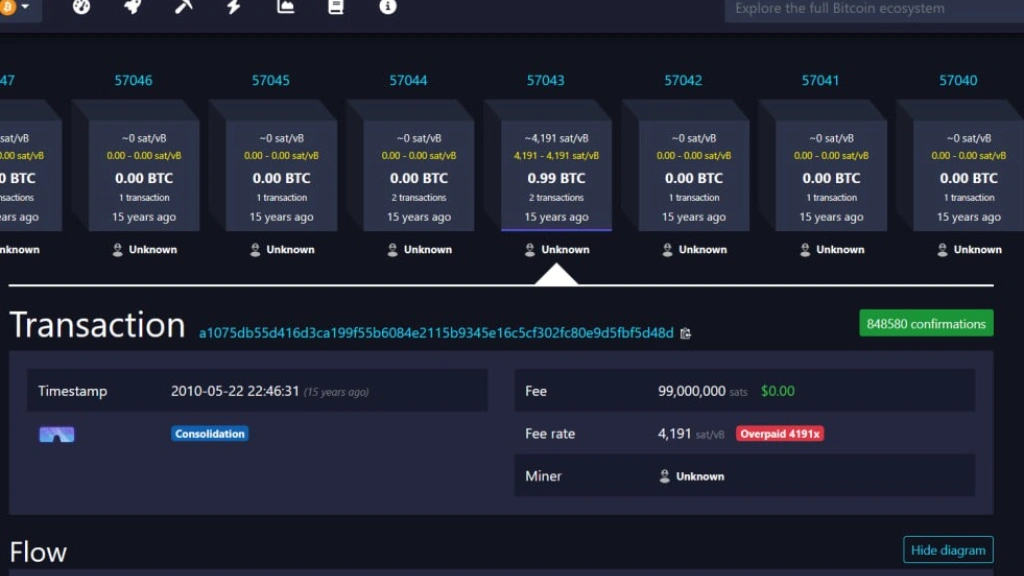Screen dimensions: 1024x576
Task: Click the Overpaid 4191x badge
Action: tap(780, 434)
